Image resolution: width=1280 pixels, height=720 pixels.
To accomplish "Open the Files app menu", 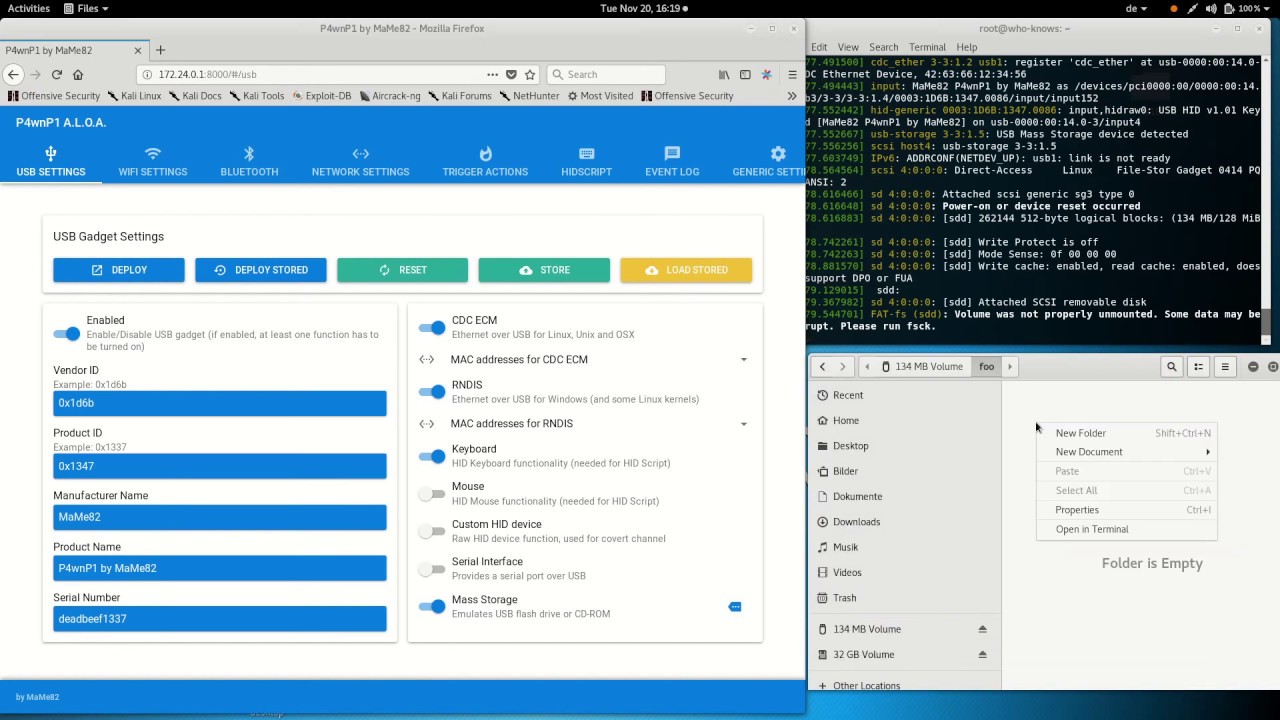I will (86, 8).
